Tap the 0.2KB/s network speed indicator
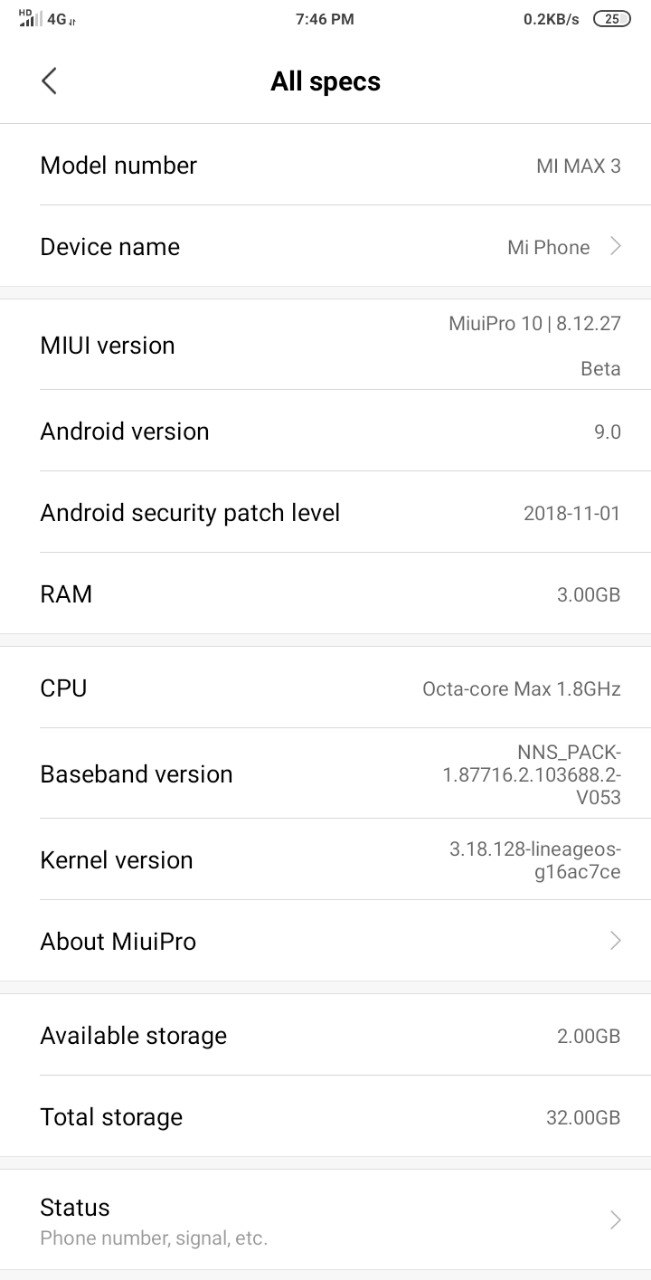Screen dimensions: 651x1280 (551, 19)
